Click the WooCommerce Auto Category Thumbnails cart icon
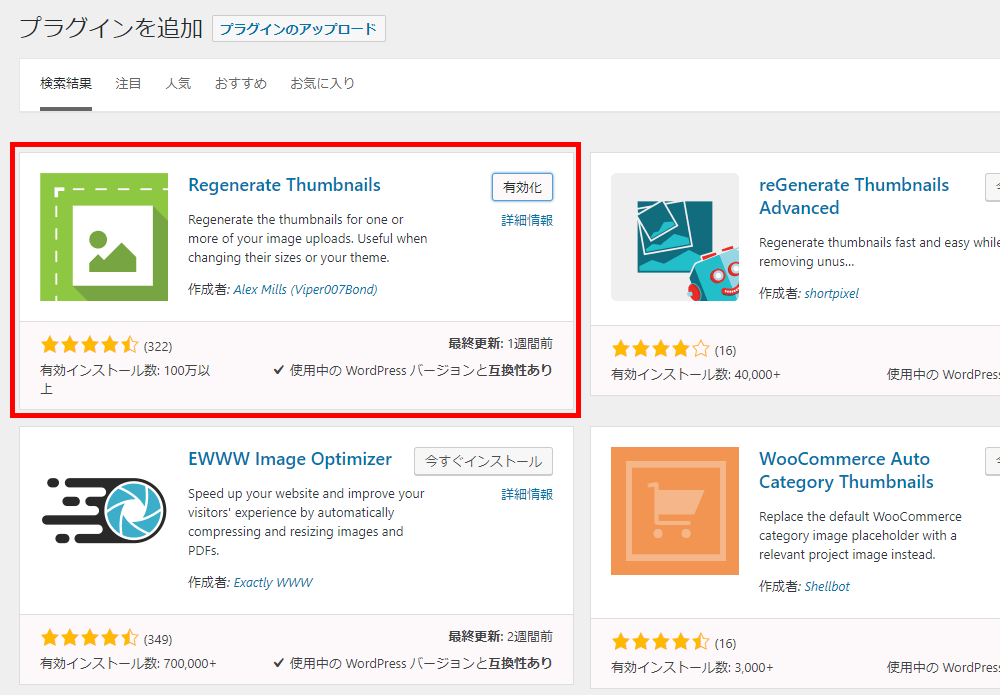Screen dimensions: 1000x695 click(675, 511)
